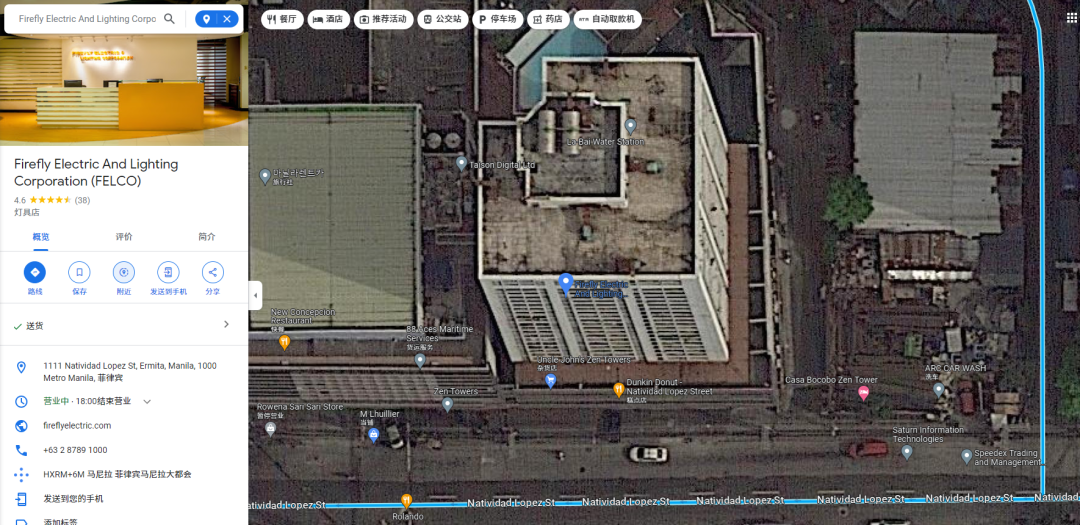The height and width of the screenshot is (525, 1080).
Task: Click the Dunkin Donut map marker
Action: point(619,390)
